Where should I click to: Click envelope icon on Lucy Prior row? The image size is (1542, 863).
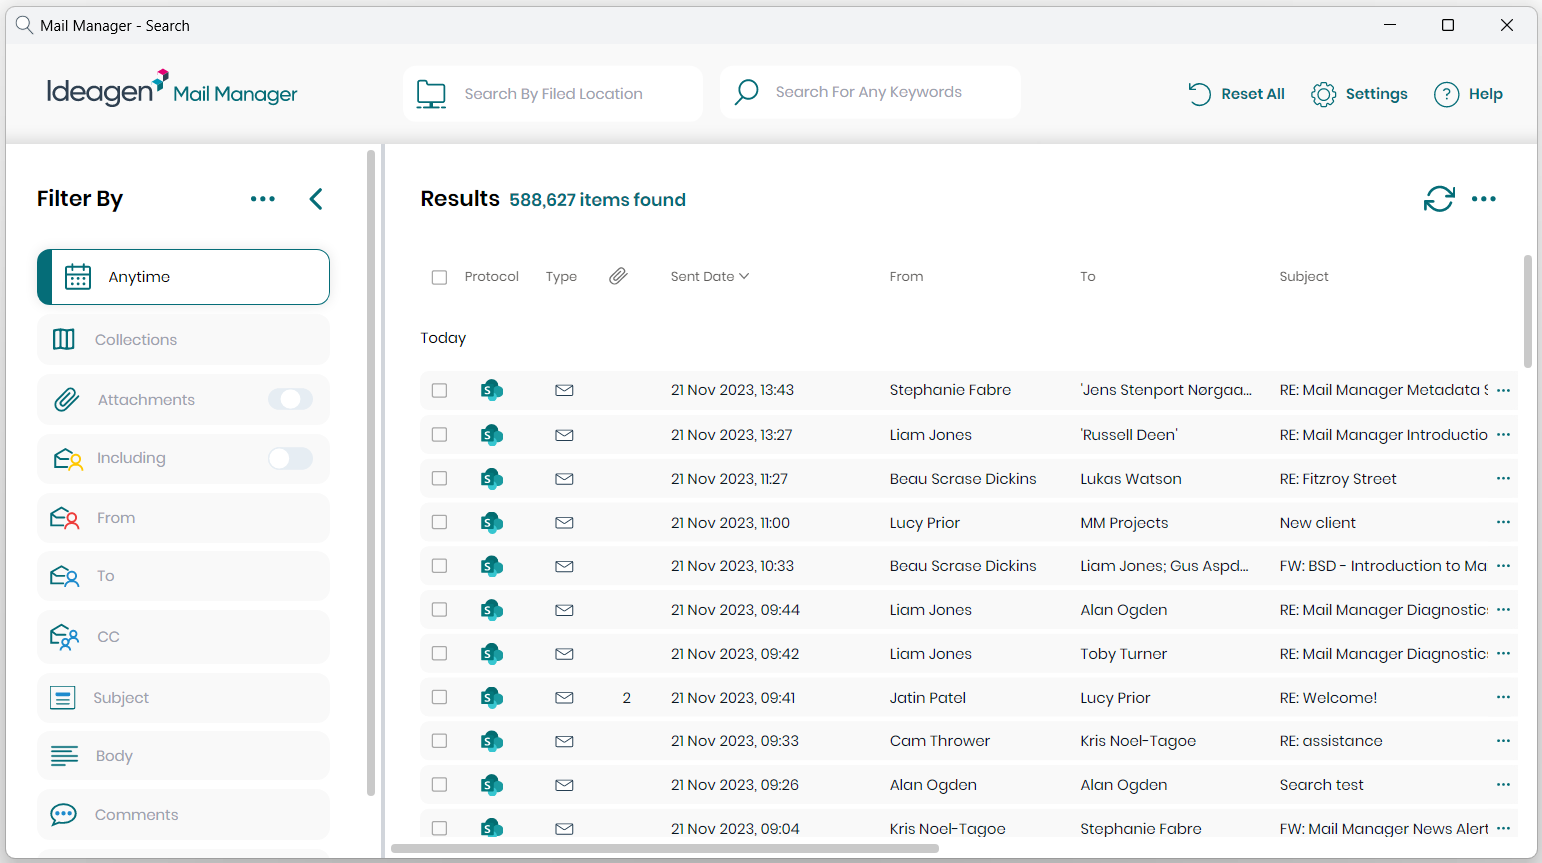tap(564, 523)
